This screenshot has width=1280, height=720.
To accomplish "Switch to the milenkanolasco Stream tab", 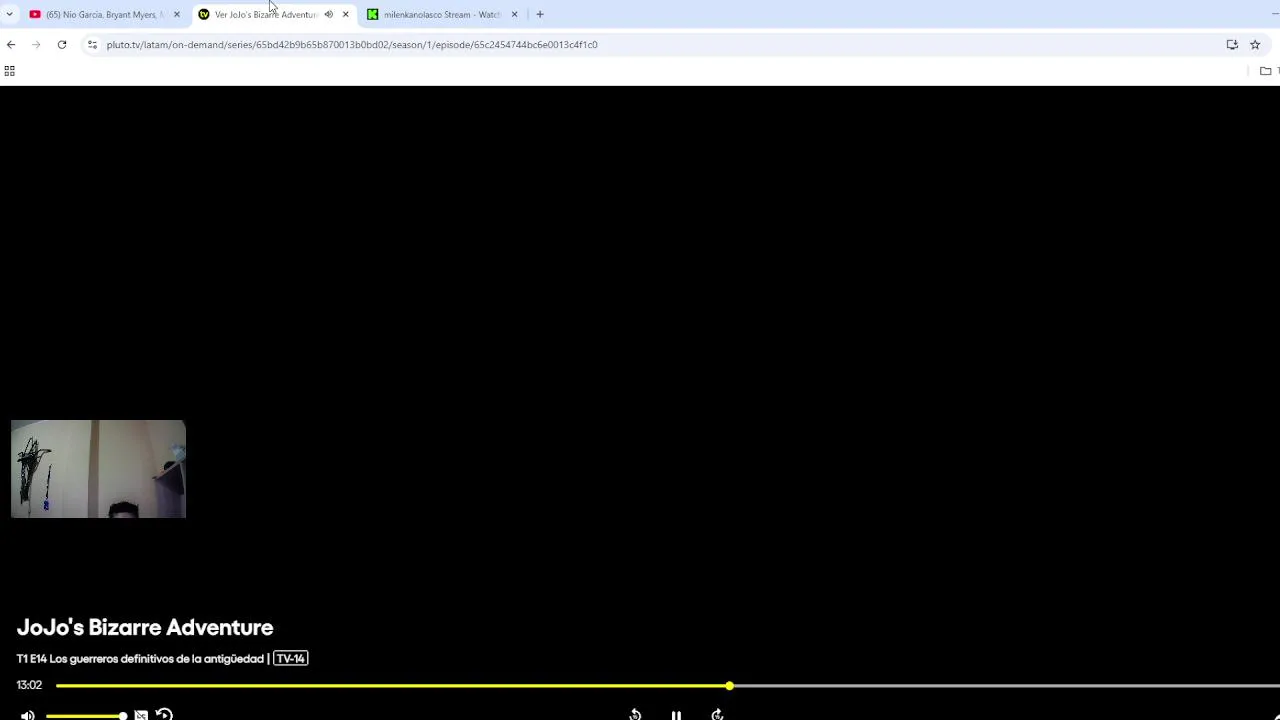I will pyautogui.click(x=442, y=14).
